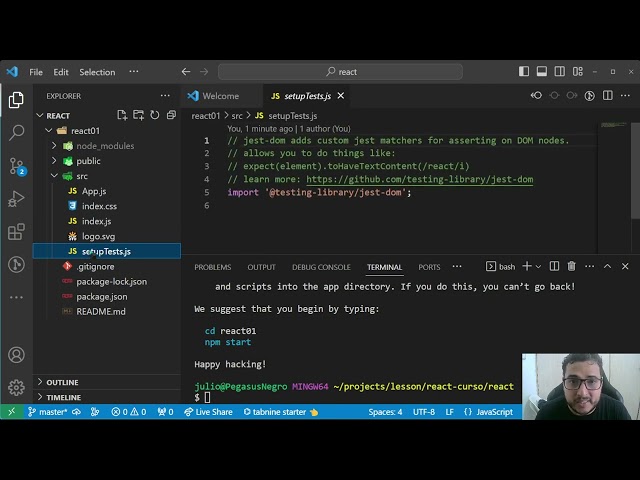The width and height of the screenshot is (640, 480).
Task: Open Explorer views and more actions menu
Action: (165, 96)
